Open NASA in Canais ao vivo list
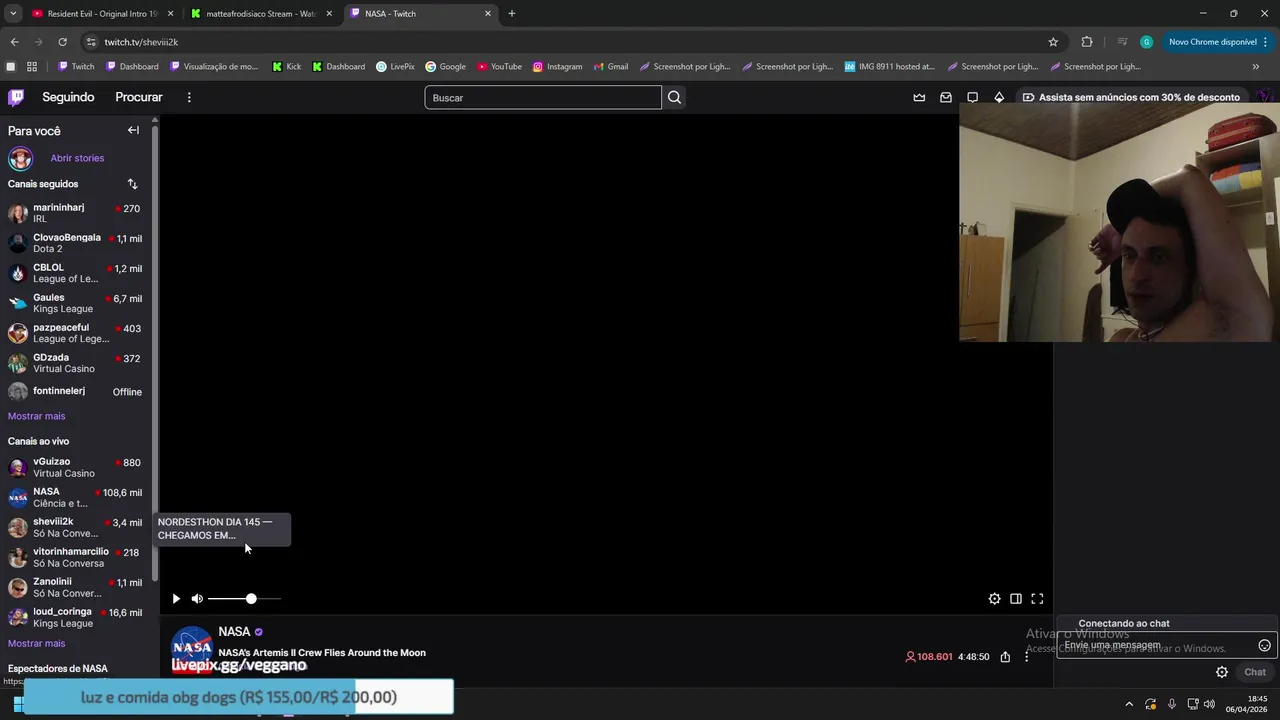Viewport: 1280px width, 720px height. 76,497
